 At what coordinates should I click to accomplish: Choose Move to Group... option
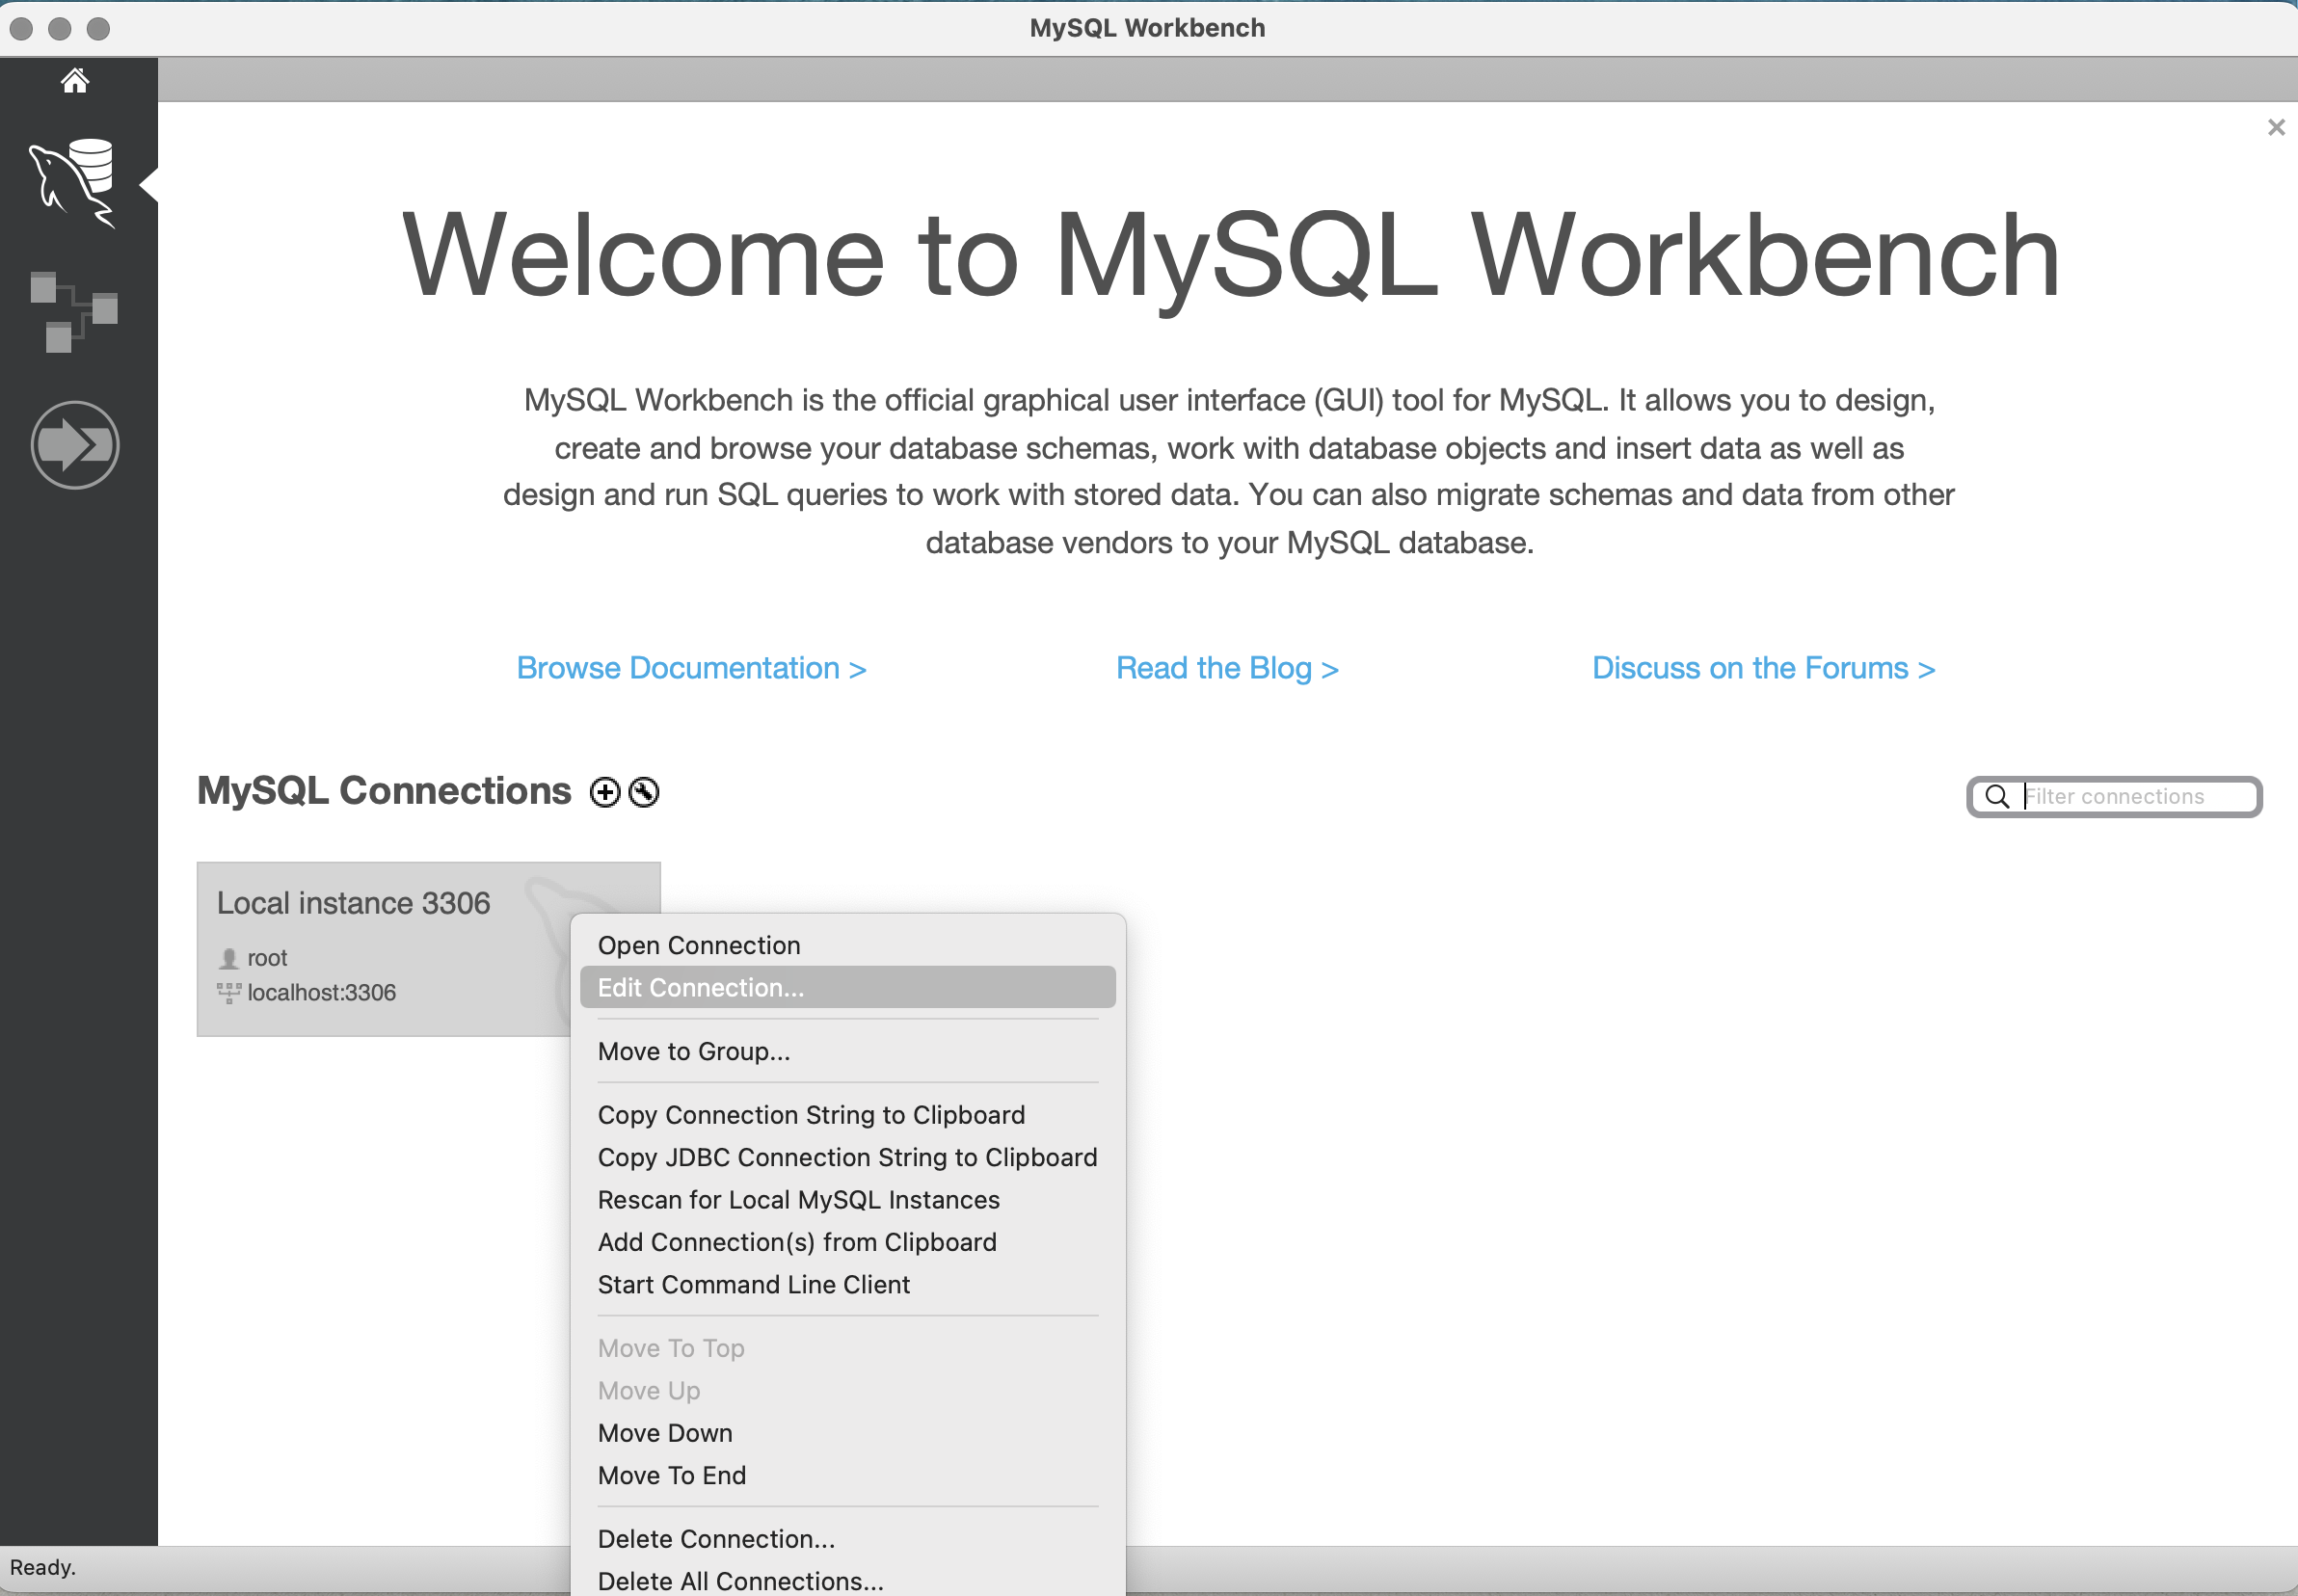pos(693,1051)
